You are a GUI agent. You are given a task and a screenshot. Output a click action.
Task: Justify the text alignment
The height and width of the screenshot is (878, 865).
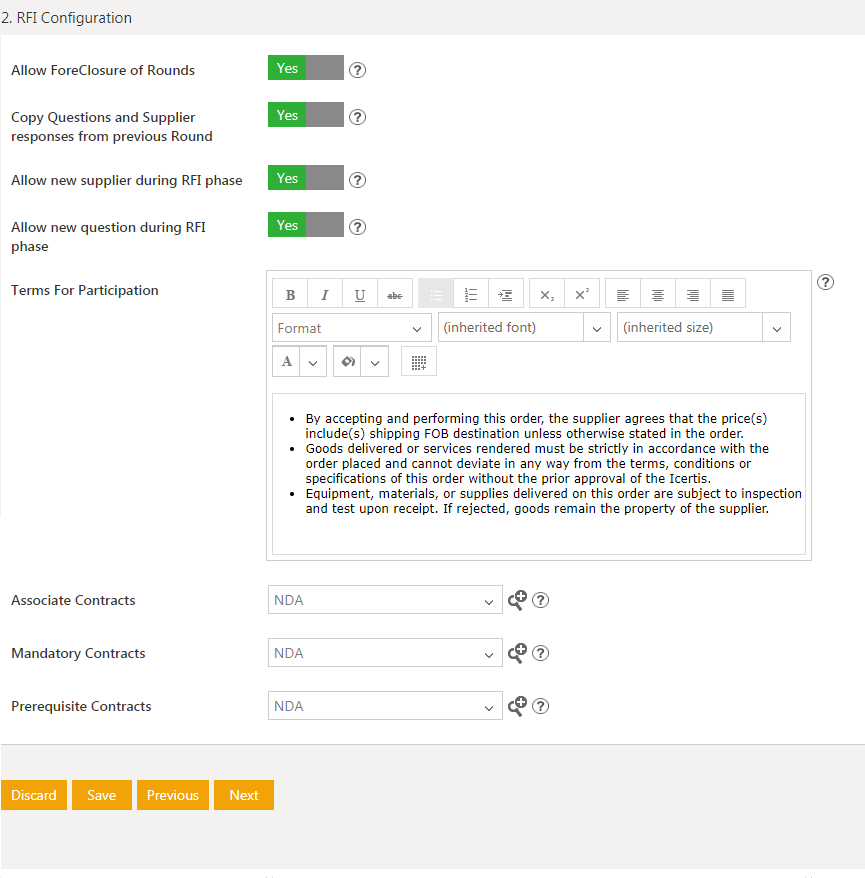(x=728, y=294)
